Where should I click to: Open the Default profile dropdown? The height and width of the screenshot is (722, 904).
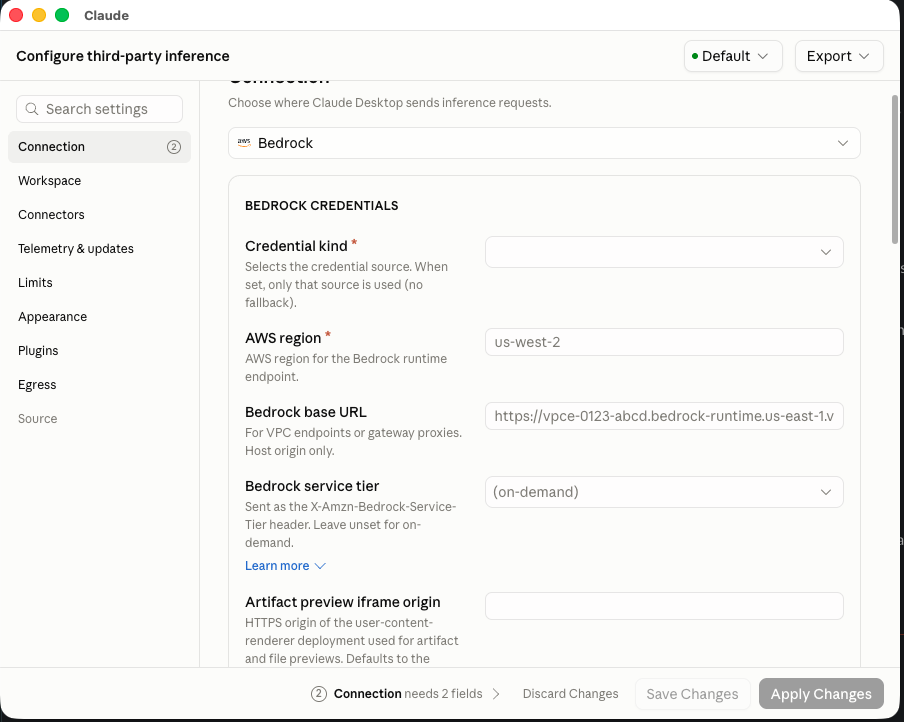[x=733, y=56]
